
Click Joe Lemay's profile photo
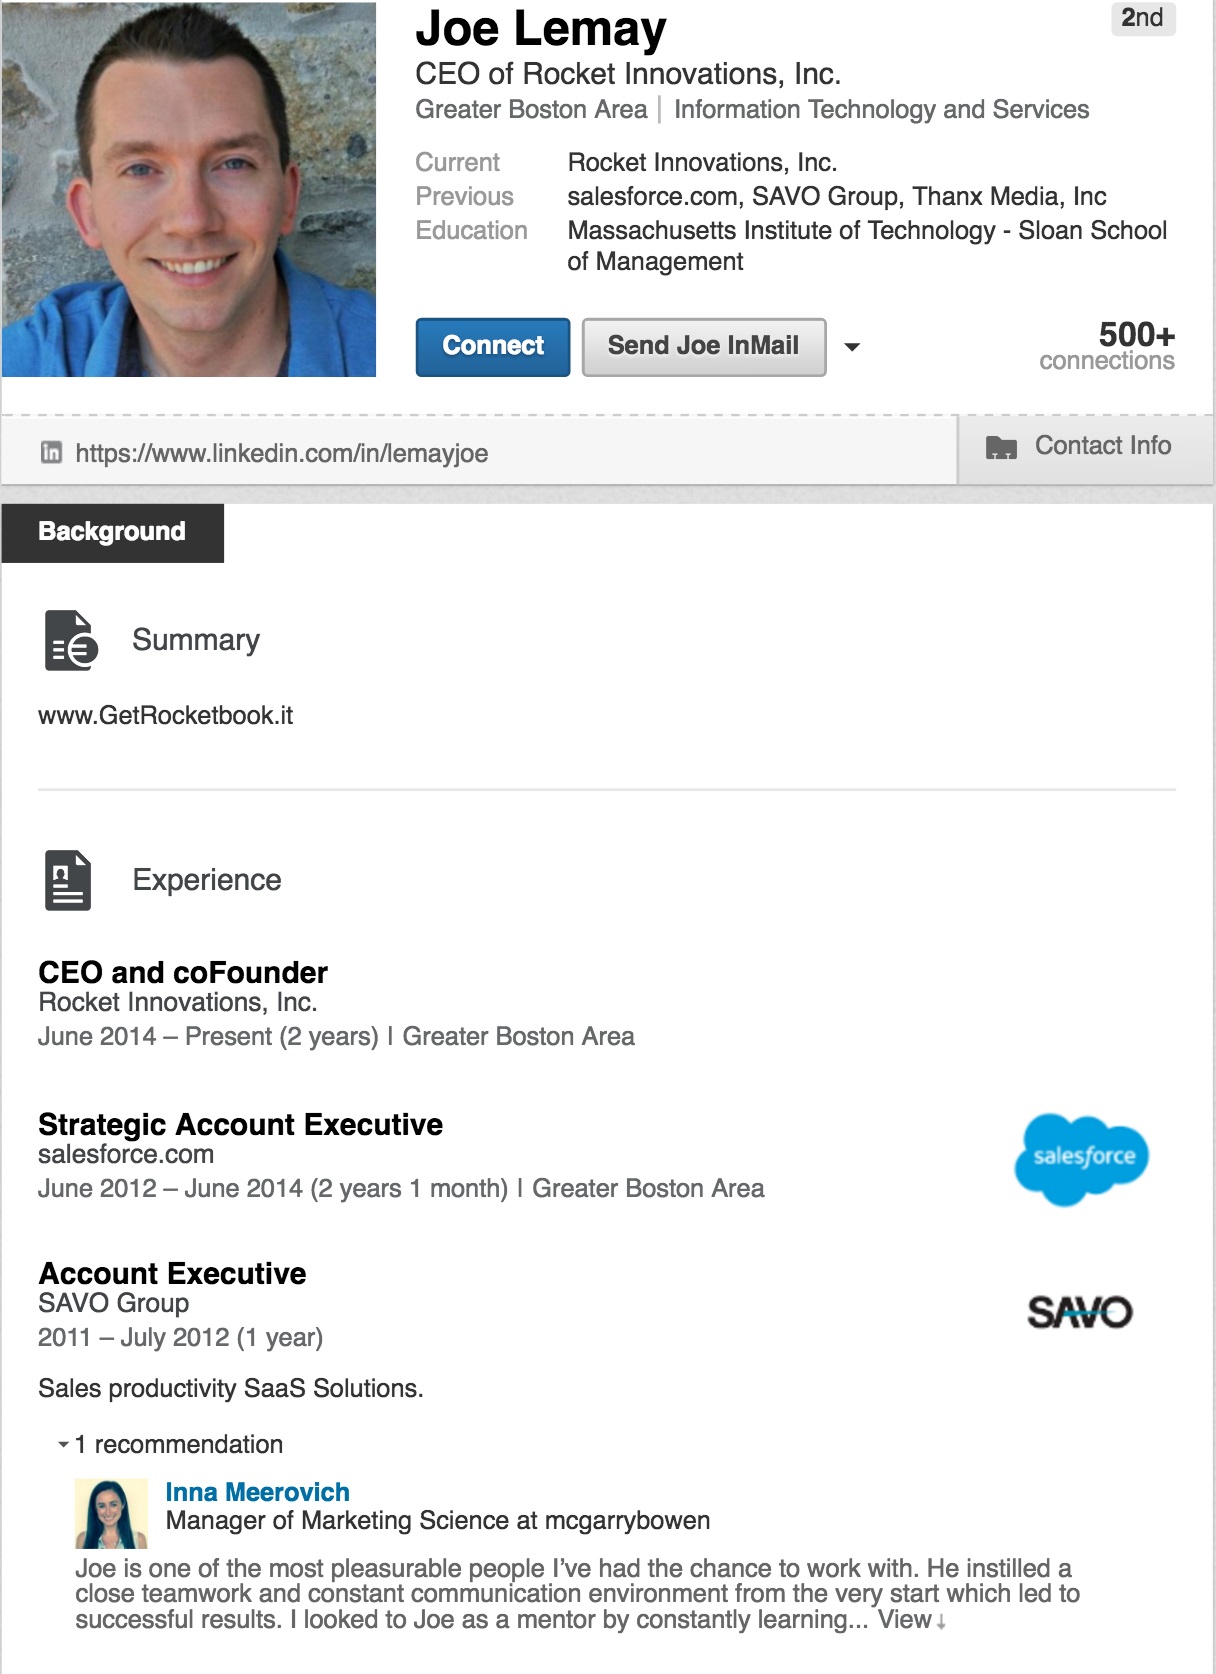tap(189, 189)
